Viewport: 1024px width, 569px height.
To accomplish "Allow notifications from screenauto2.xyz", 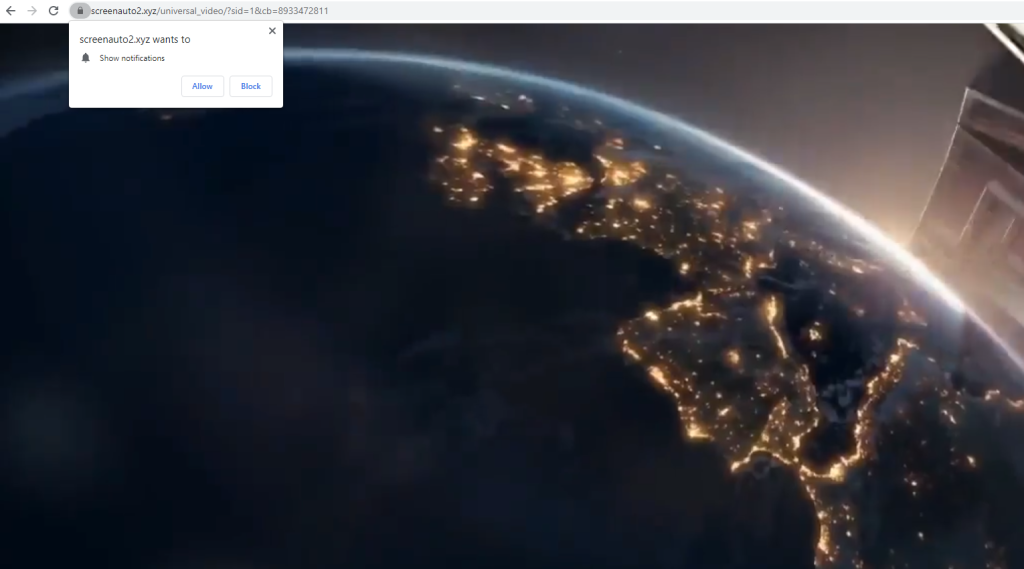I will (x=202, y=86).
